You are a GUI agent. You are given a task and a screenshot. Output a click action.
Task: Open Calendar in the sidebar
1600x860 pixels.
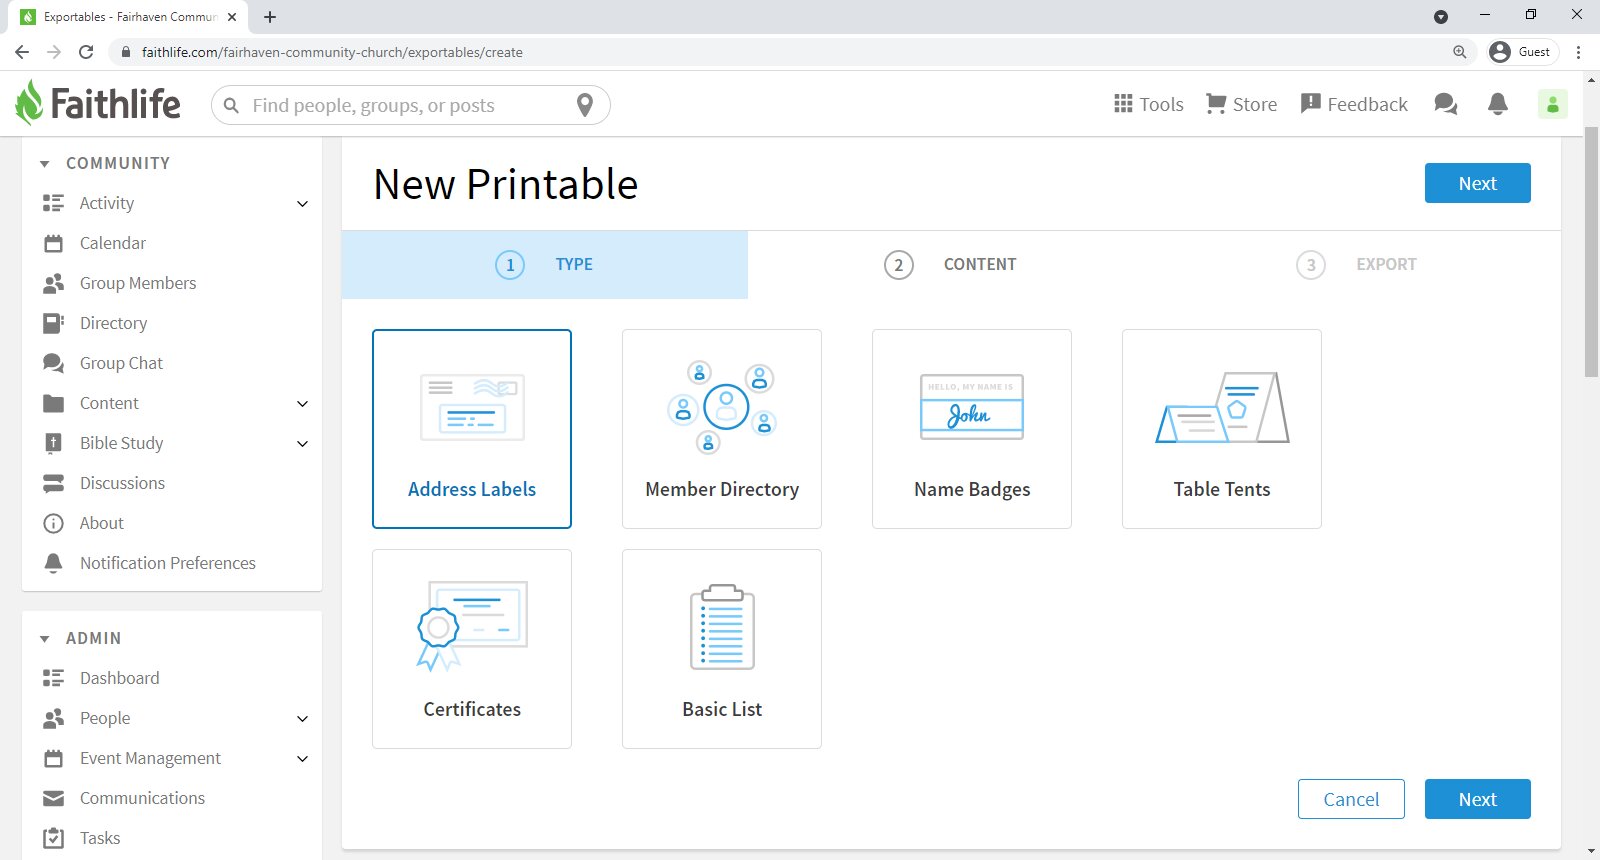pyautogui.click(x=113, y=243)
